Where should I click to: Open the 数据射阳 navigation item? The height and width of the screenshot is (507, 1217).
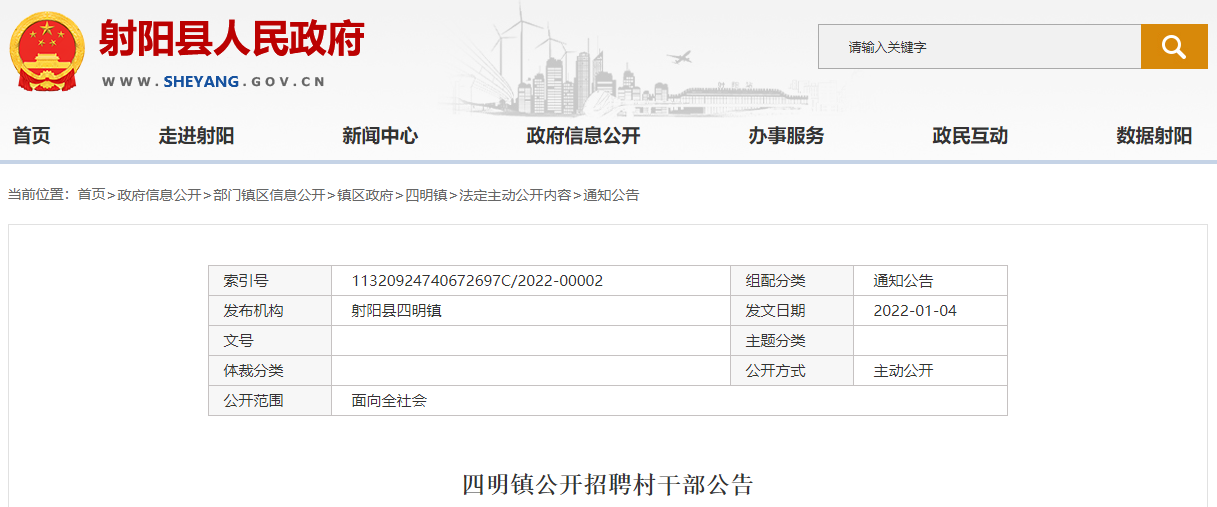[x=1154, y=136]
